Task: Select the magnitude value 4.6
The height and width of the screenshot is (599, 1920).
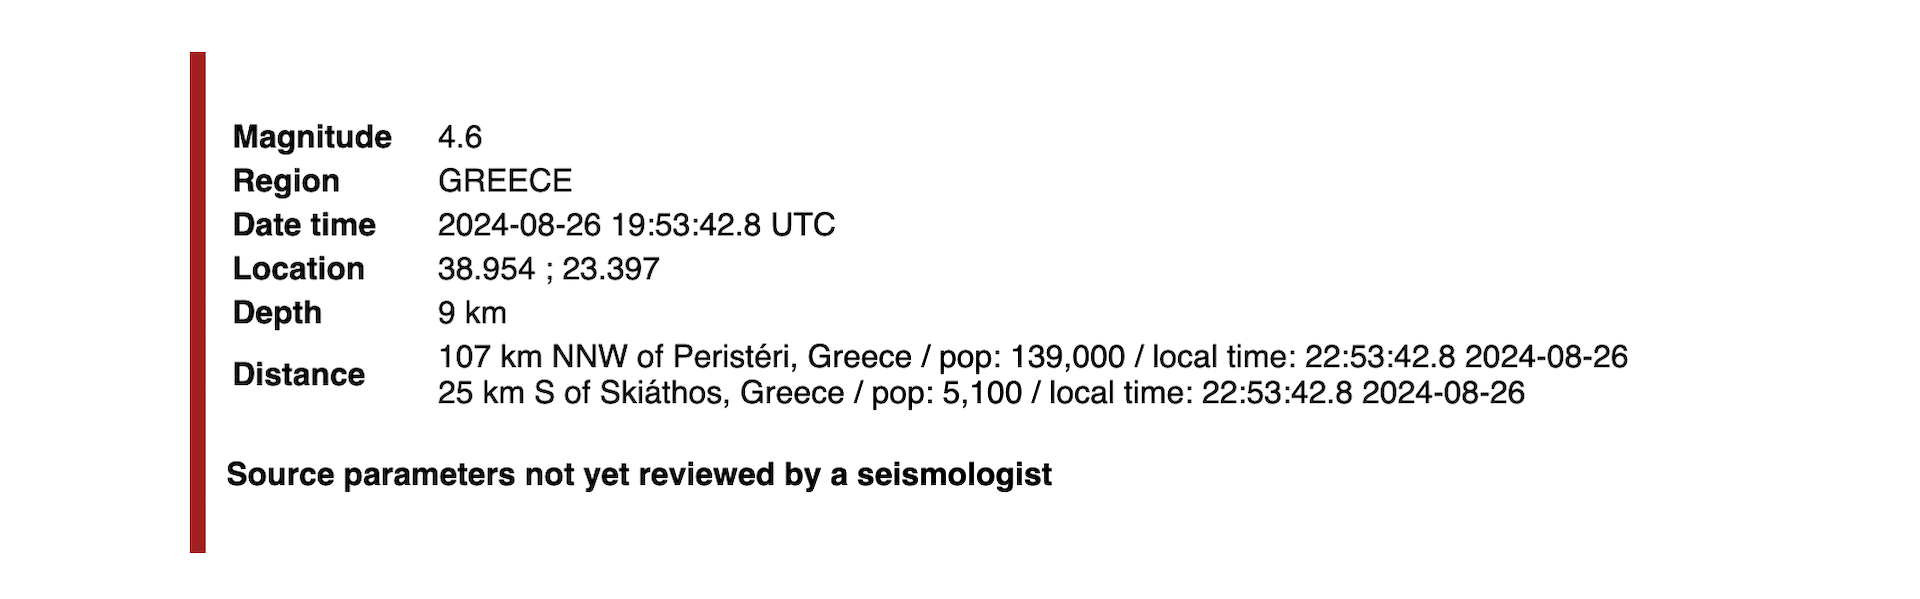Action: click(x=460, y=137)
